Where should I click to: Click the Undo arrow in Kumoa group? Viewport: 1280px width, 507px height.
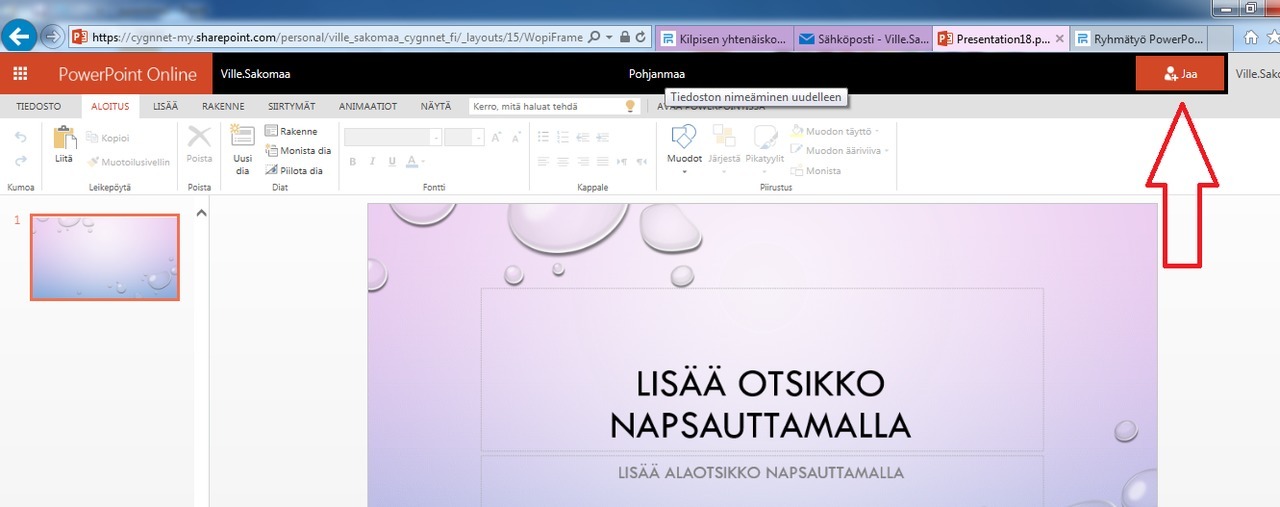pyautogui.click(x=20, y=137)
